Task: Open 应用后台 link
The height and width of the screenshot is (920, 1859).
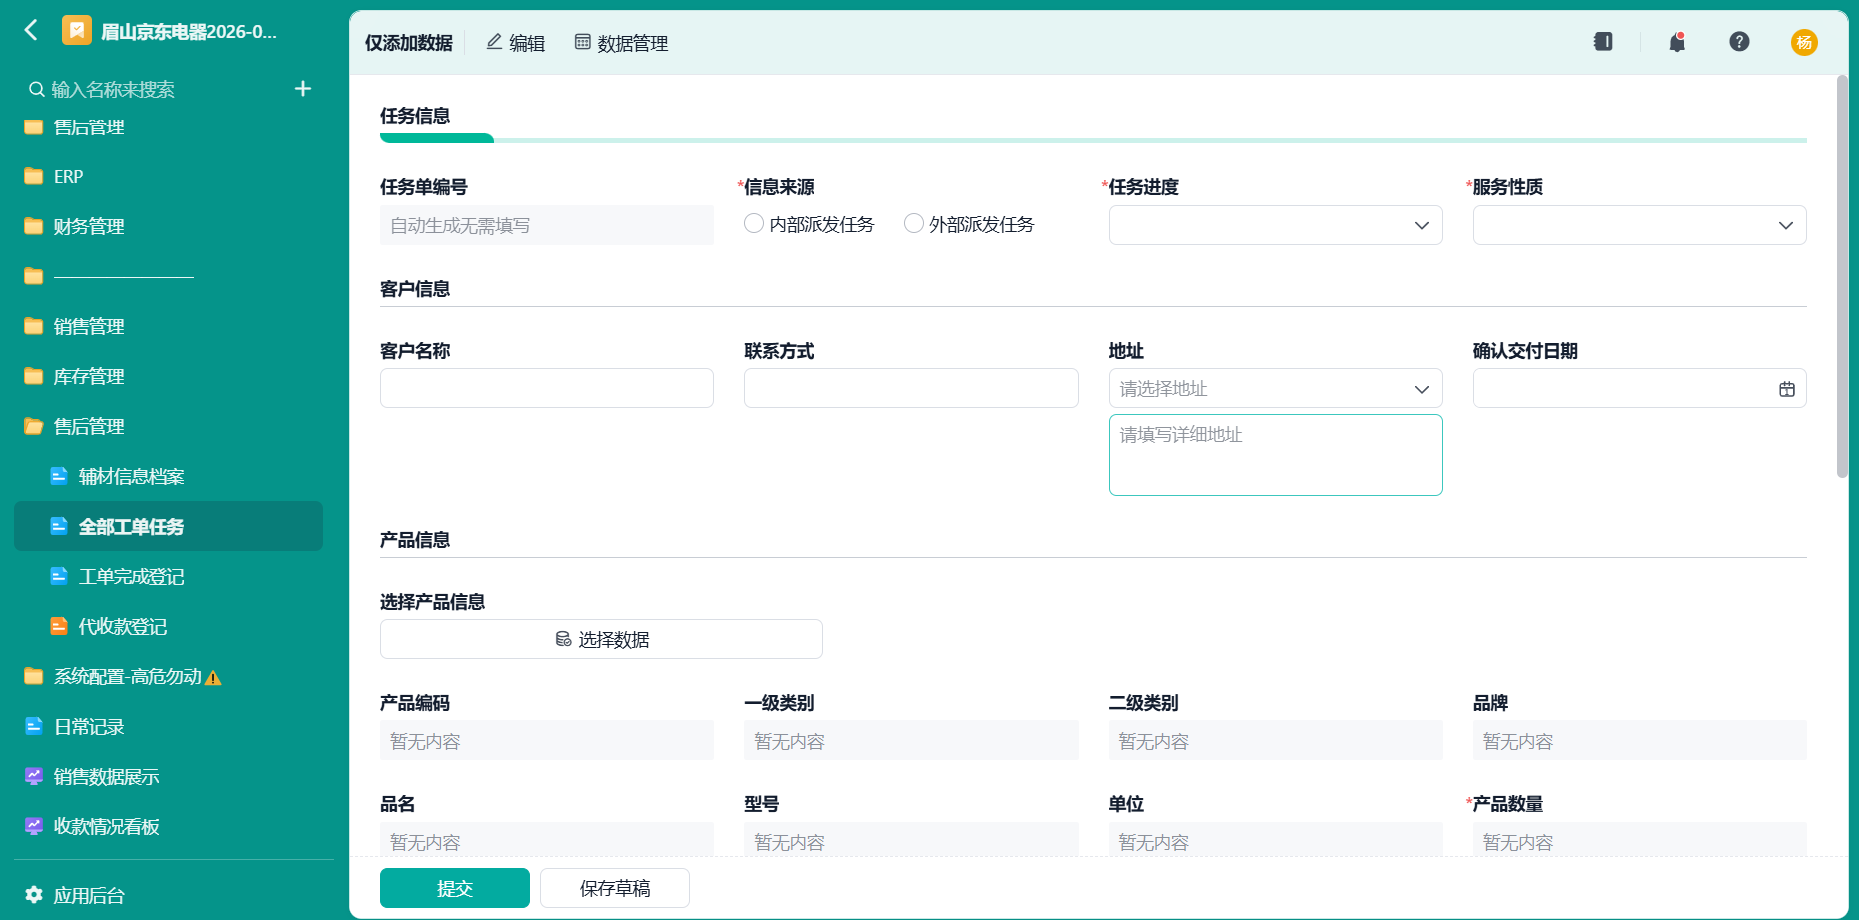Action: click(x=89, y=896)
